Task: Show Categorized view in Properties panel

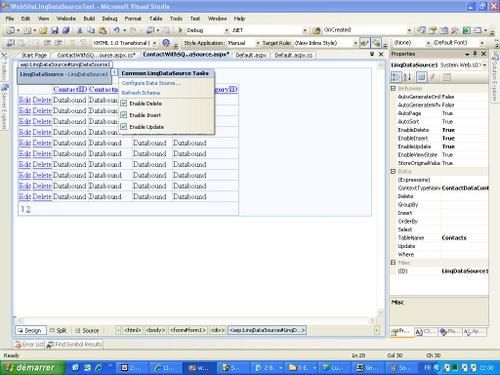Action: [x=396, y=77]
